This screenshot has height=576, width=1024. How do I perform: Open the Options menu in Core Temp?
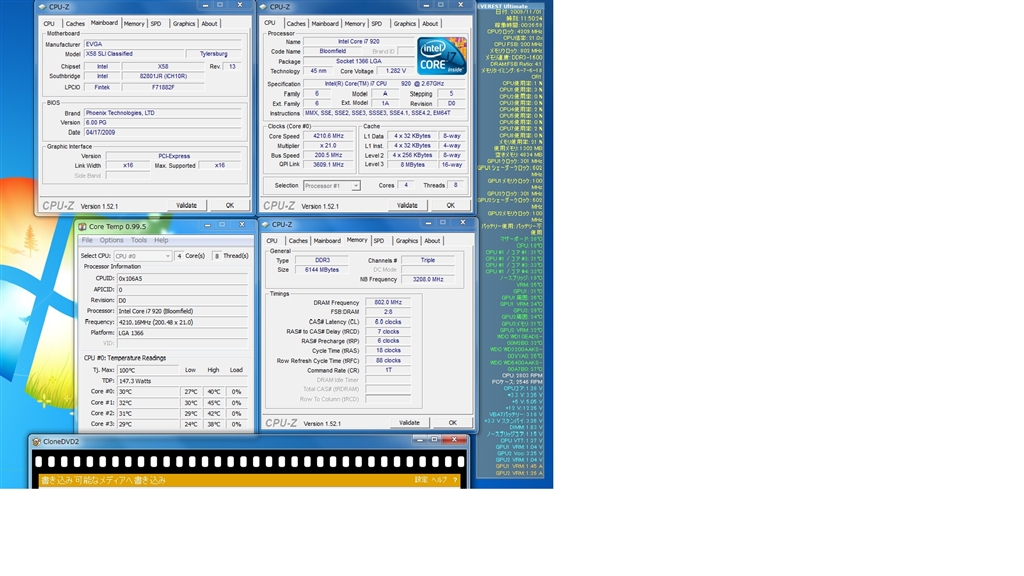tap(112, 240)
